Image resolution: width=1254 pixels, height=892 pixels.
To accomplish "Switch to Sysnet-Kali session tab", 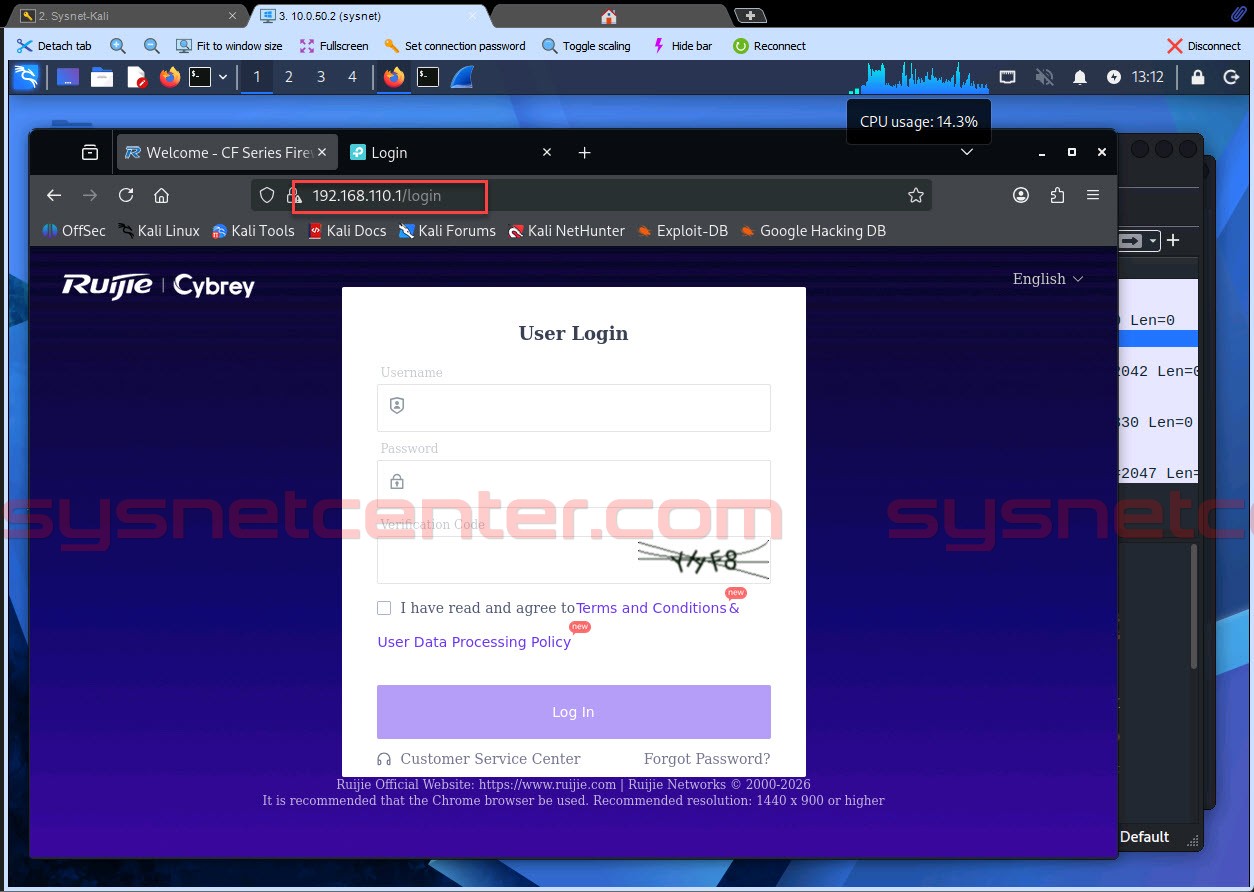I will click(126, 16).
